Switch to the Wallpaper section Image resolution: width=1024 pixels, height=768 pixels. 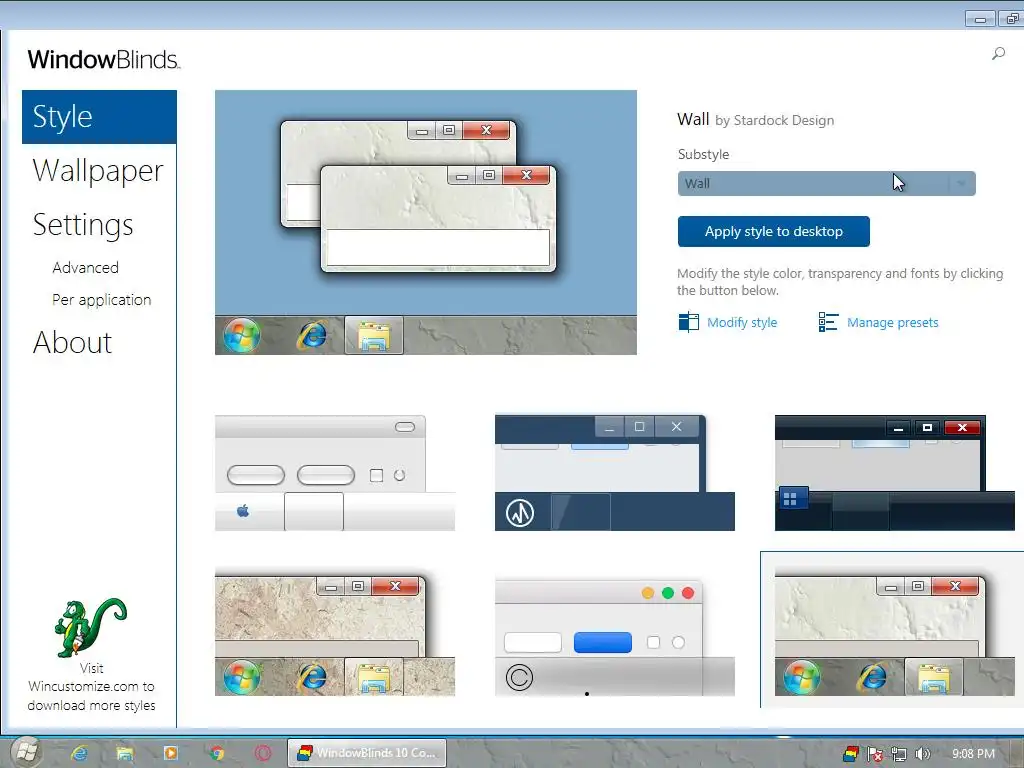[x=98, y=170]
